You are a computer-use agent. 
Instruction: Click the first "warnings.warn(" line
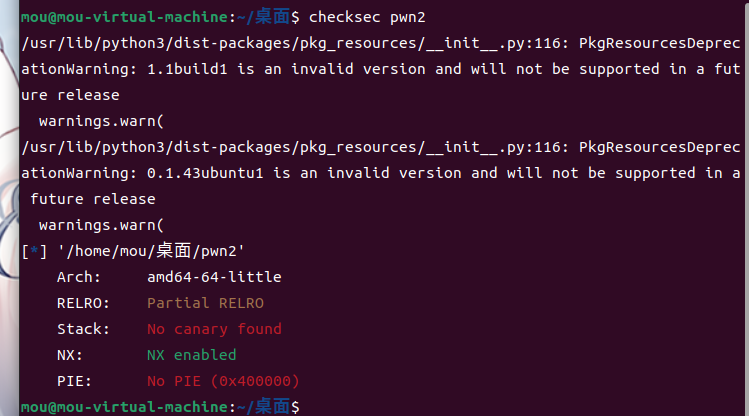99,121
